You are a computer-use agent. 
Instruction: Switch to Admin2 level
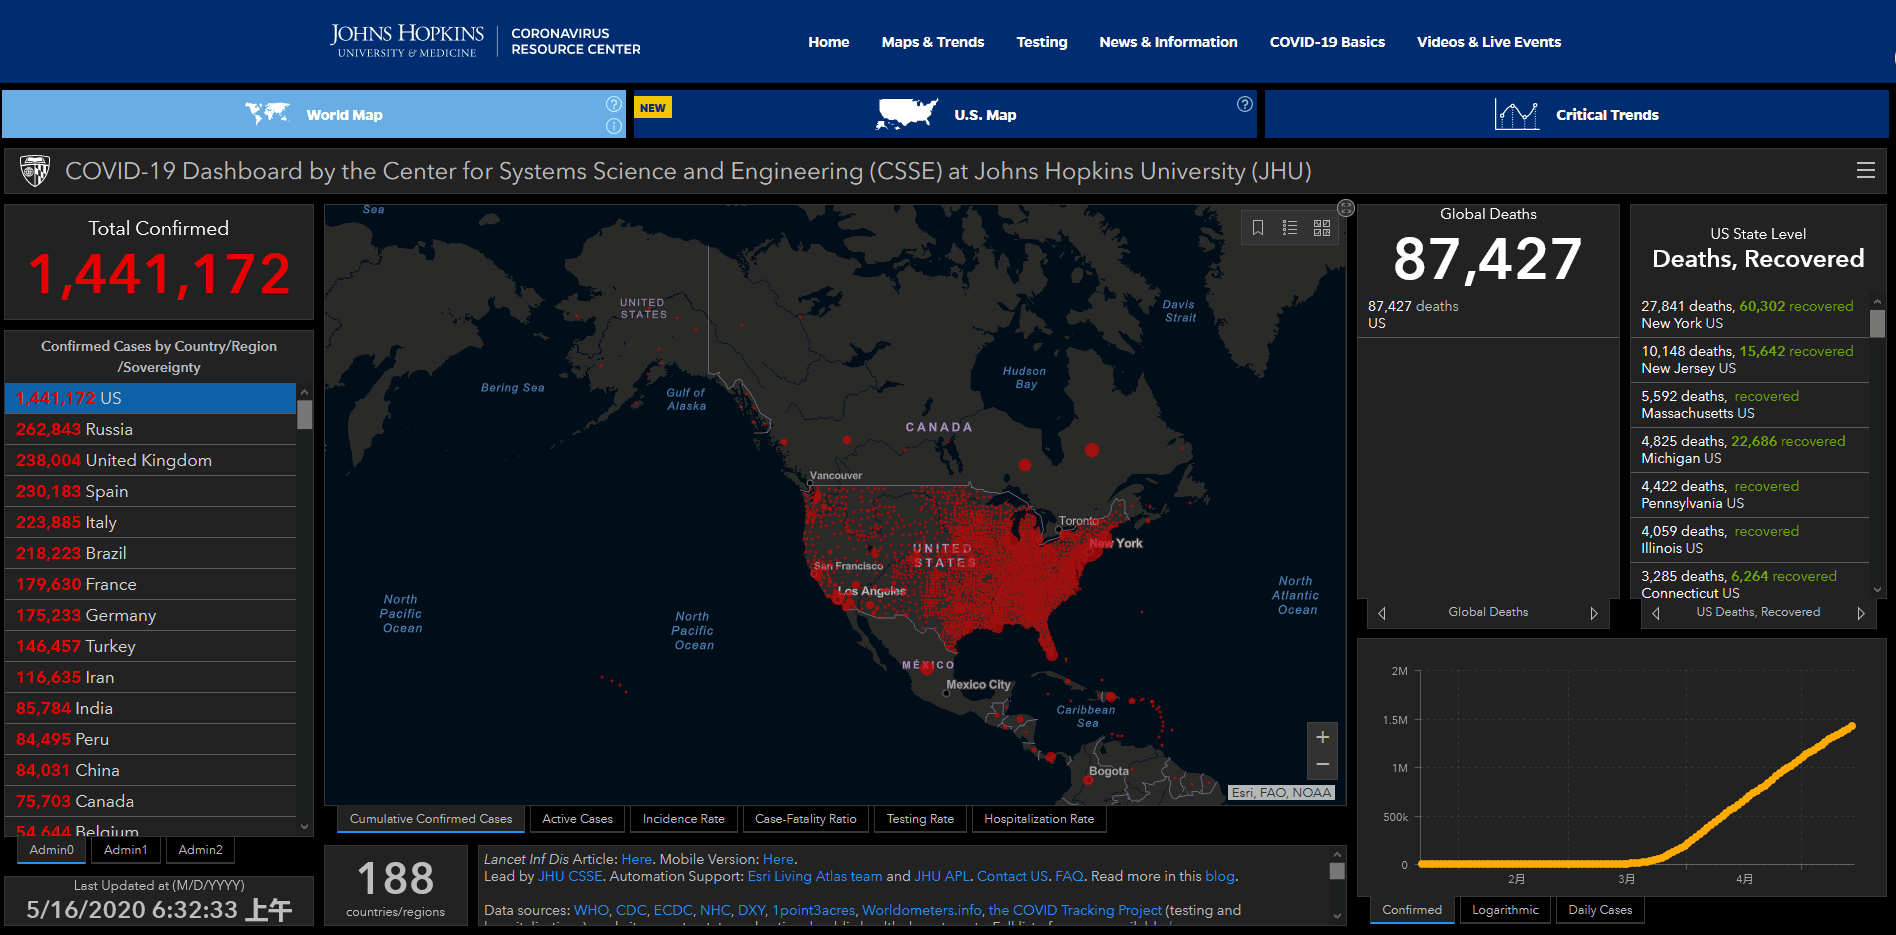click(x=200, y=850)
